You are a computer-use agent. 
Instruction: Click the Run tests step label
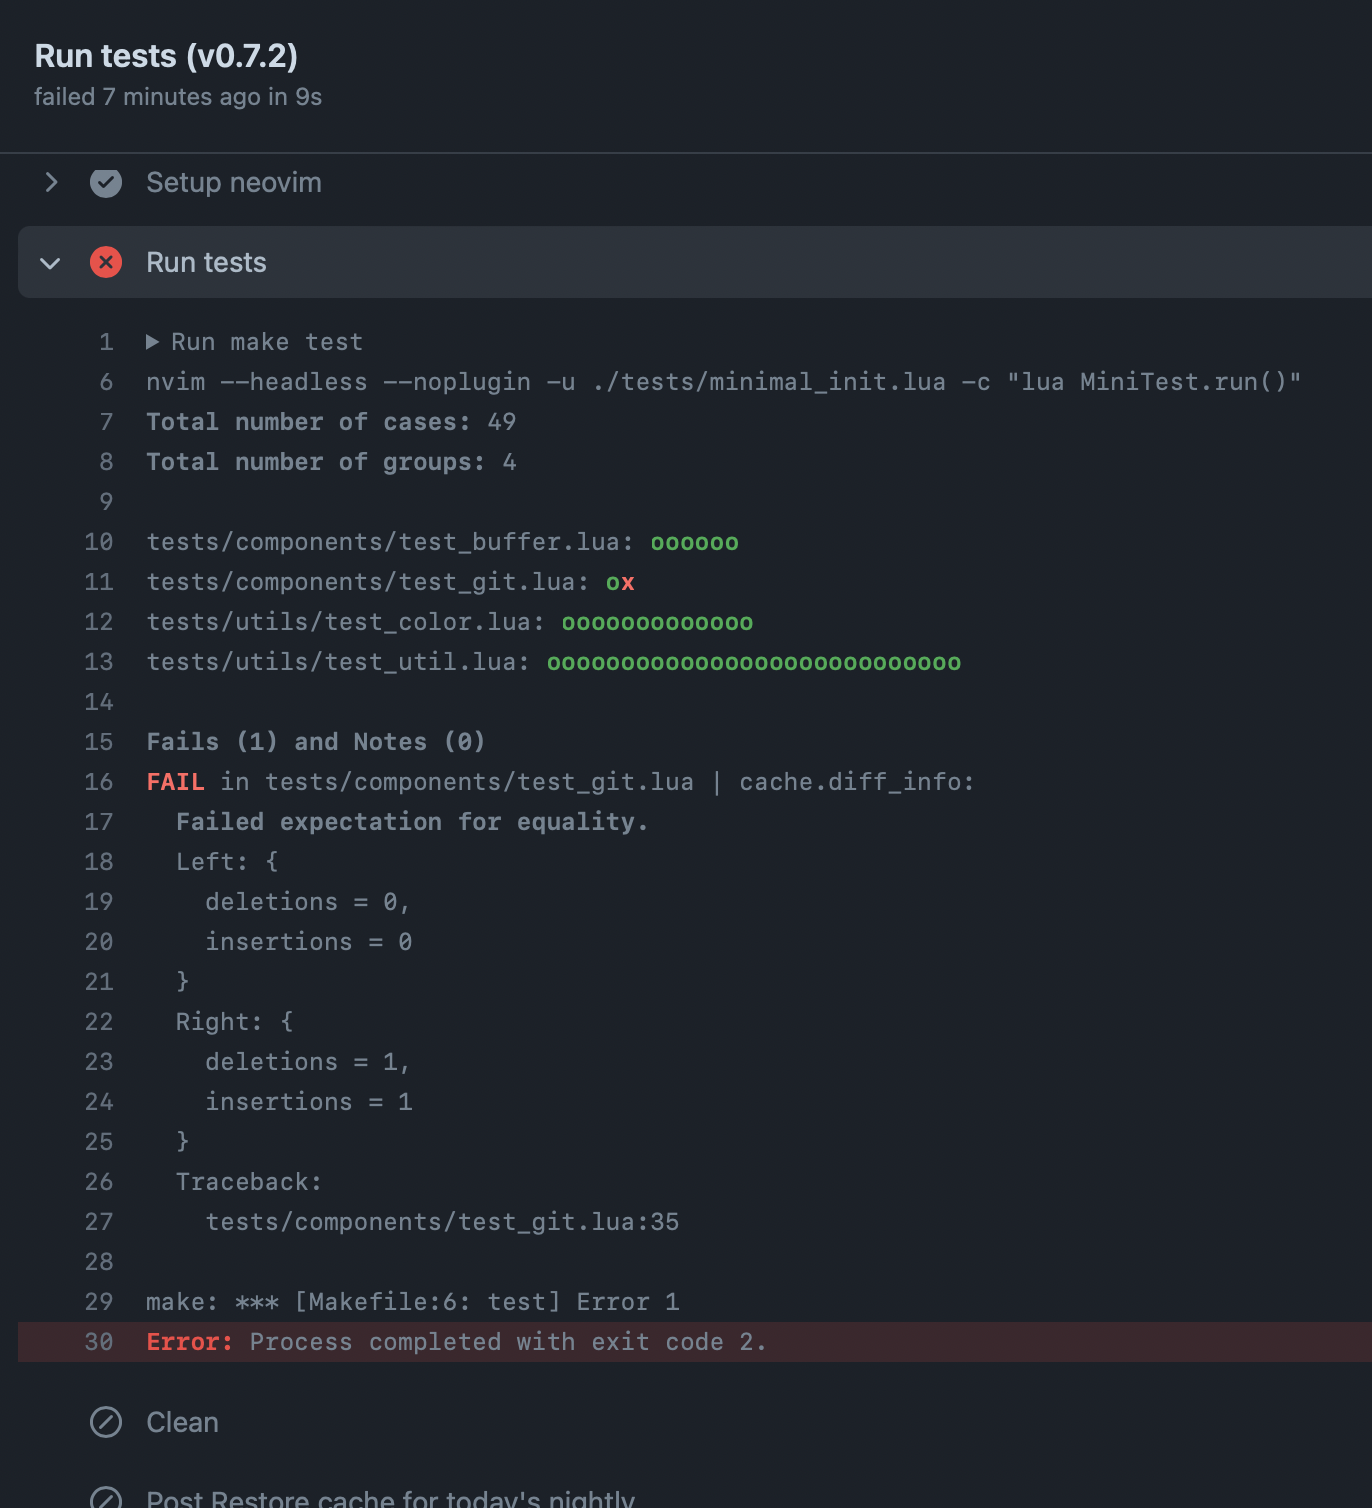[206, 262]
